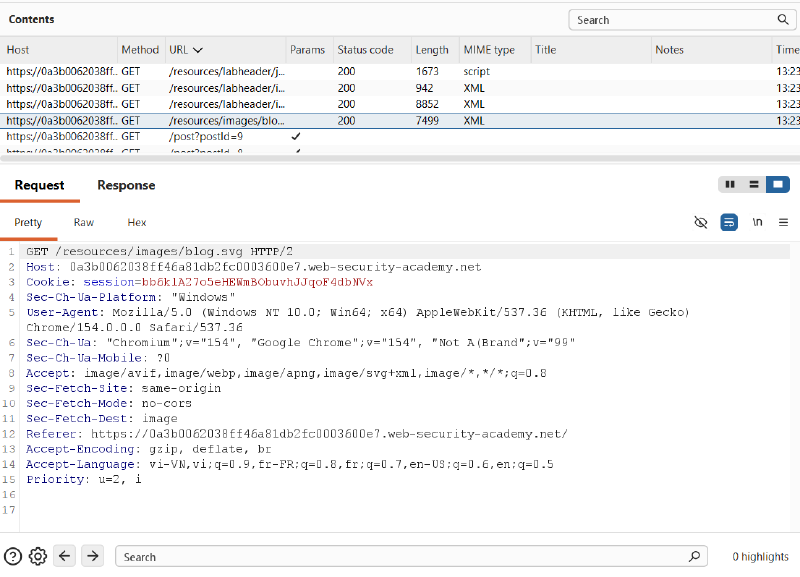
Task: Click the GET /resources/images/blog.svg request line
Action: pos(160,252)
